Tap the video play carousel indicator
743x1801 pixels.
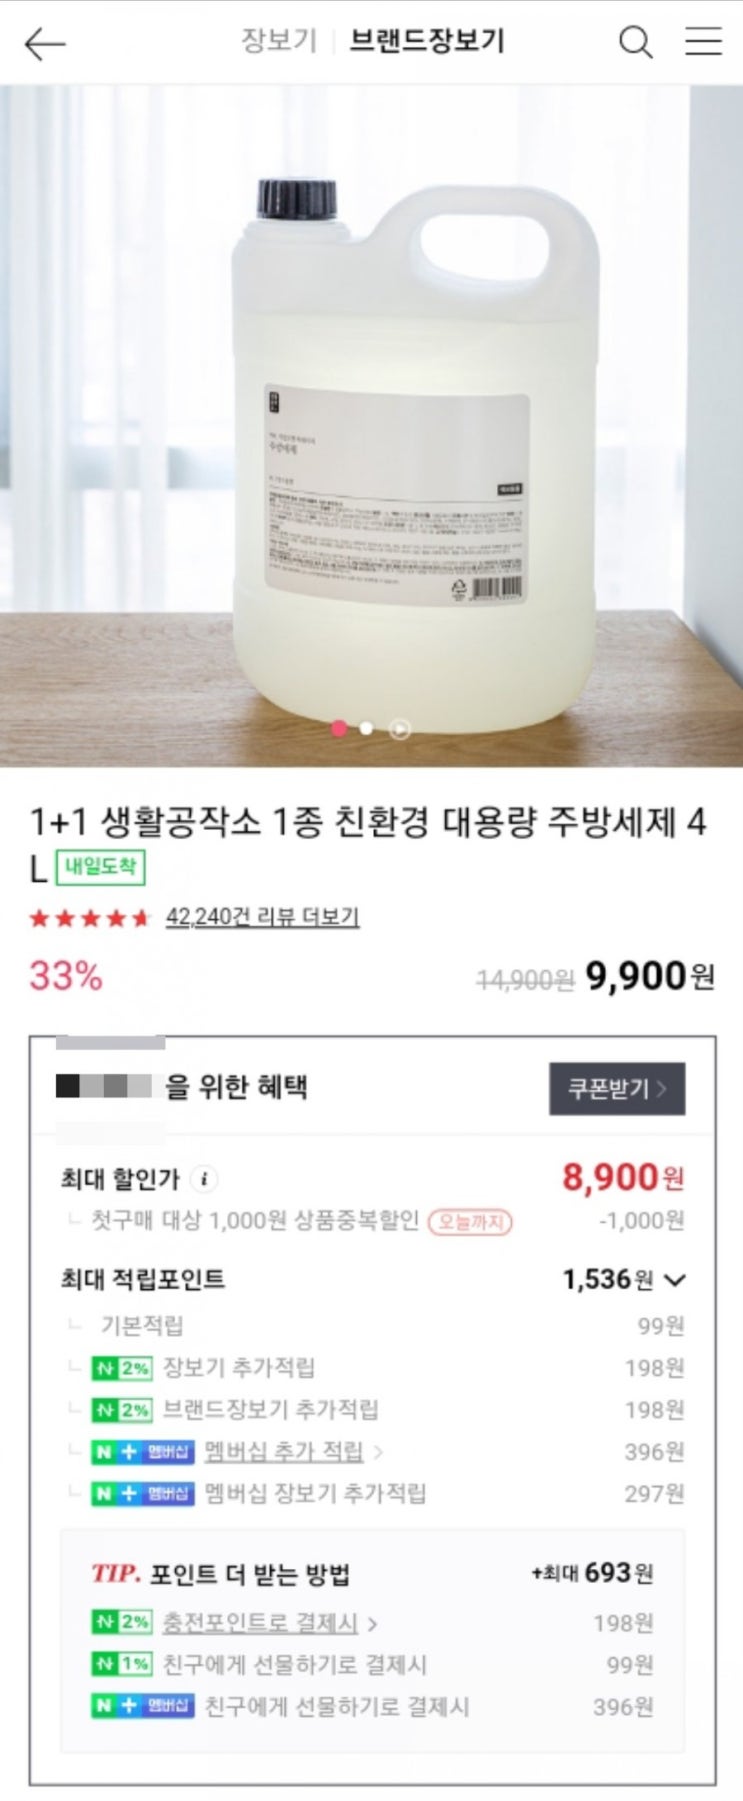tap(399, 729)
